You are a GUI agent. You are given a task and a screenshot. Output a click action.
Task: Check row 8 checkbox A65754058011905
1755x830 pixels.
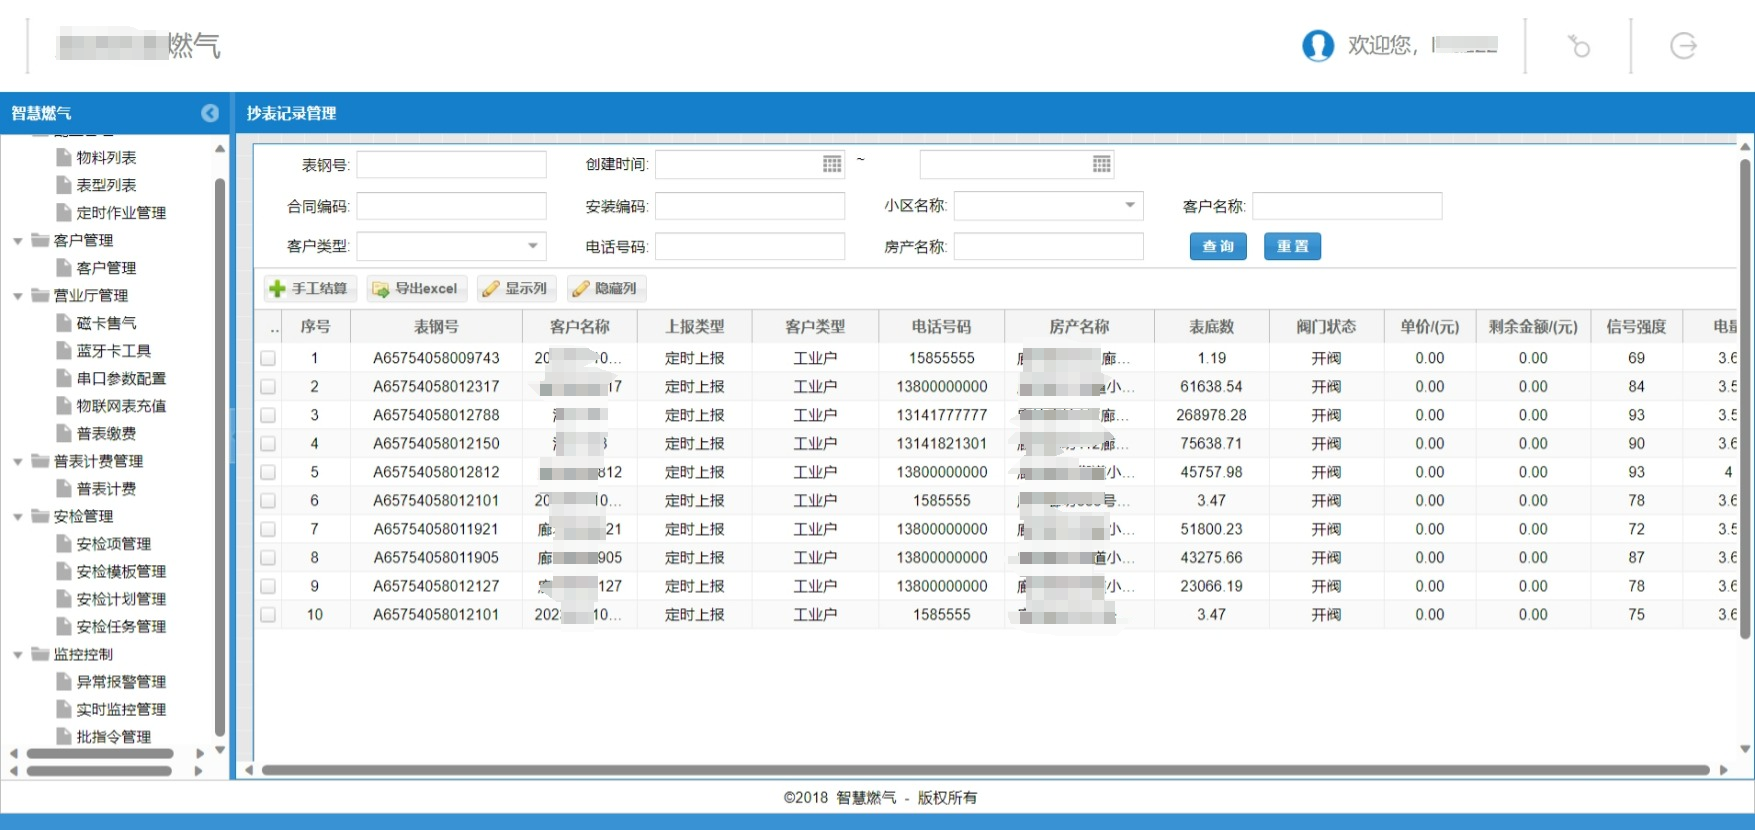pyautogui.click(x=268, y=557)
